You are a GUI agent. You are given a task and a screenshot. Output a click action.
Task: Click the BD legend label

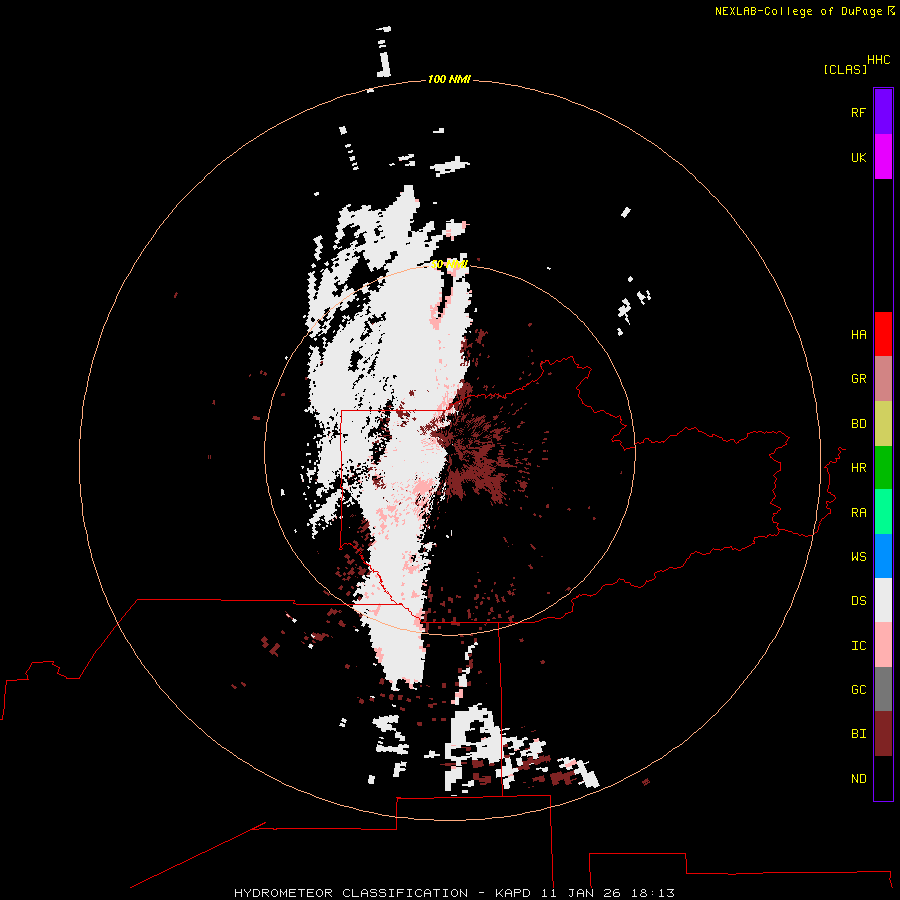[858, 424]
